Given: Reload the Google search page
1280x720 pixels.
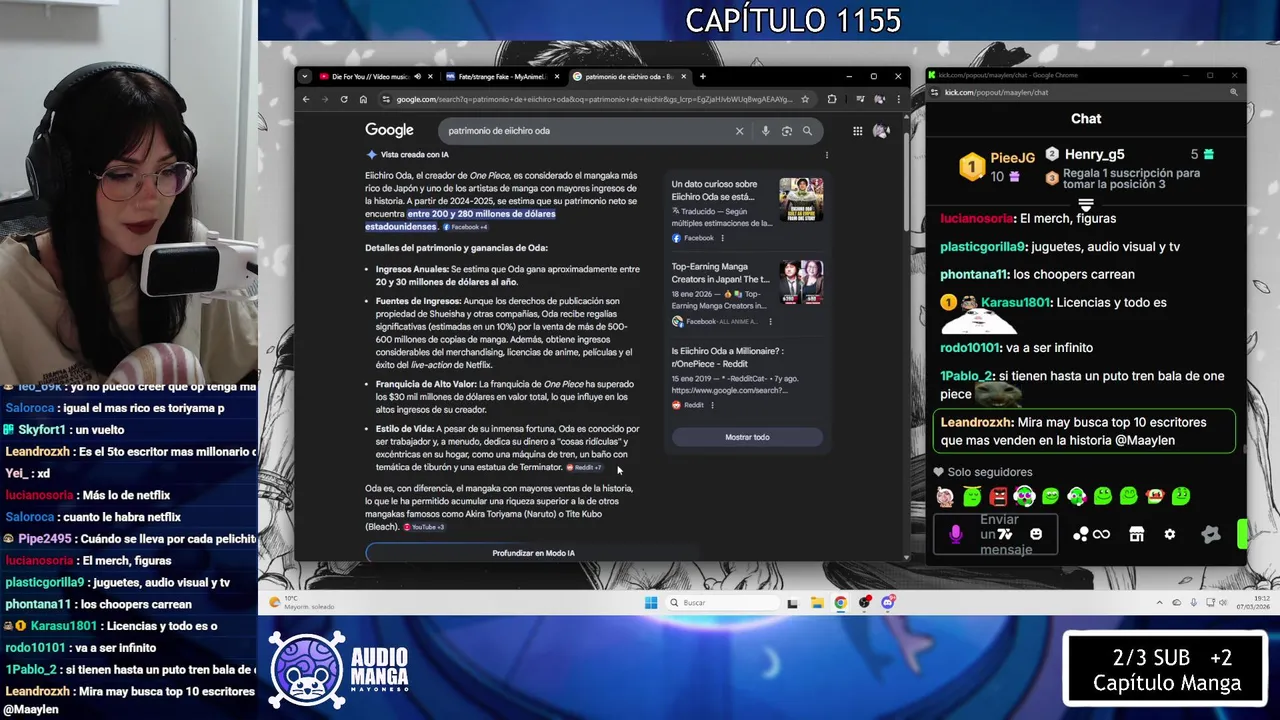Looking at the screenshot, I should click(x=344, y=99).
